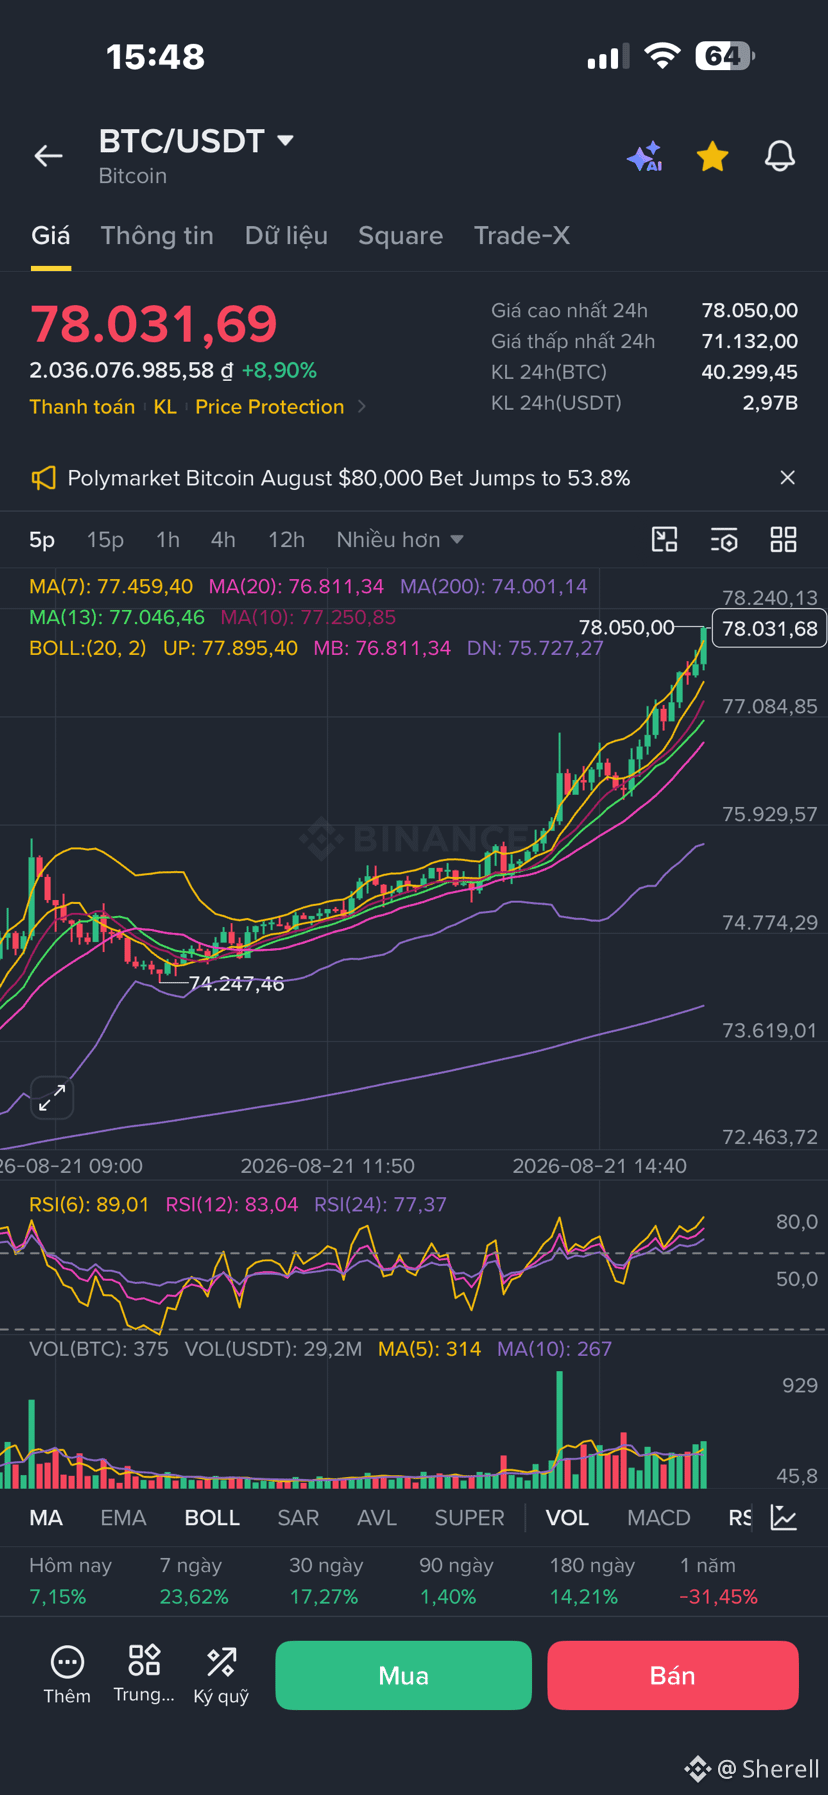Toggle the MACD indicator
Image resolution: width=828 pixels, height=1795 pixels.
tap(659, 1518)
